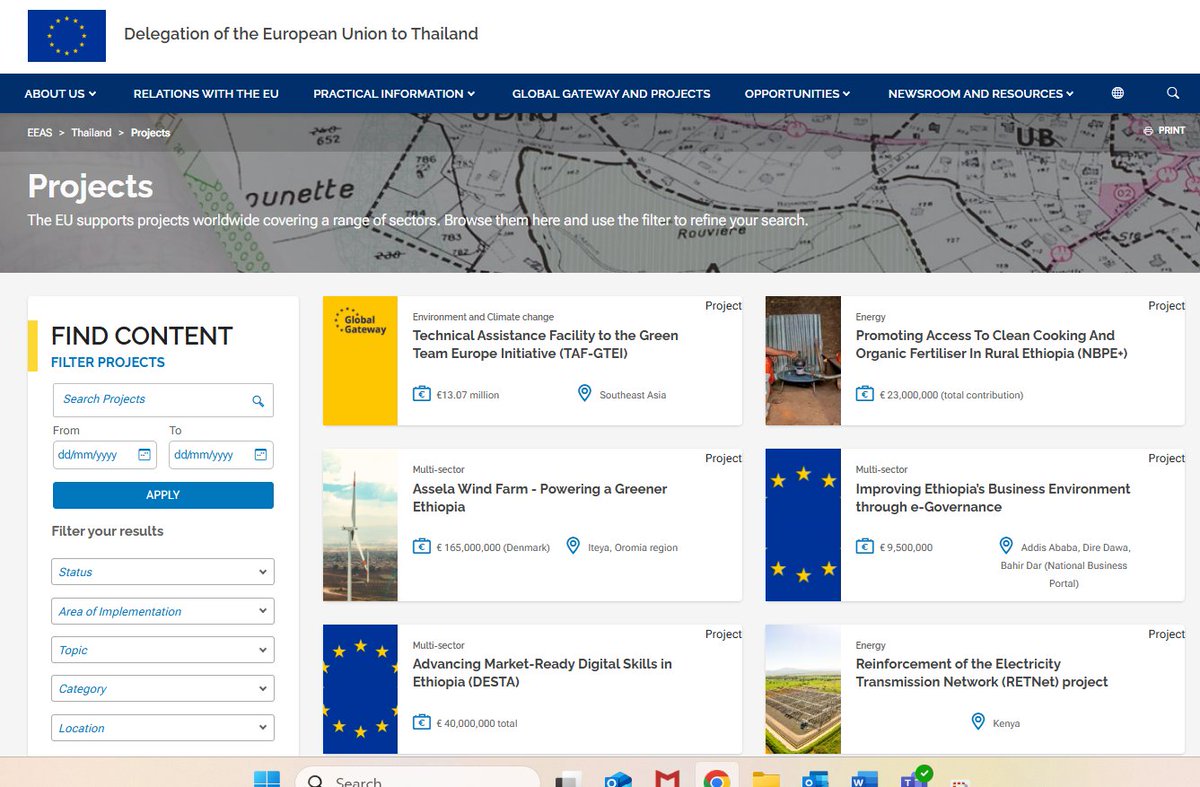Expand the Status filter dropdown
1200x787 pixels.
(x=162, y=571)
